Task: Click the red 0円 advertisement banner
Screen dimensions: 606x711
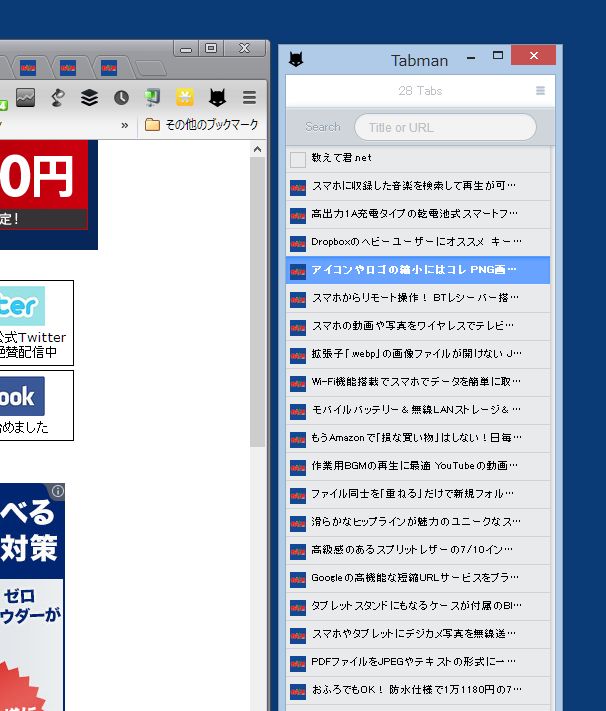Action: (x=49, y=195)
